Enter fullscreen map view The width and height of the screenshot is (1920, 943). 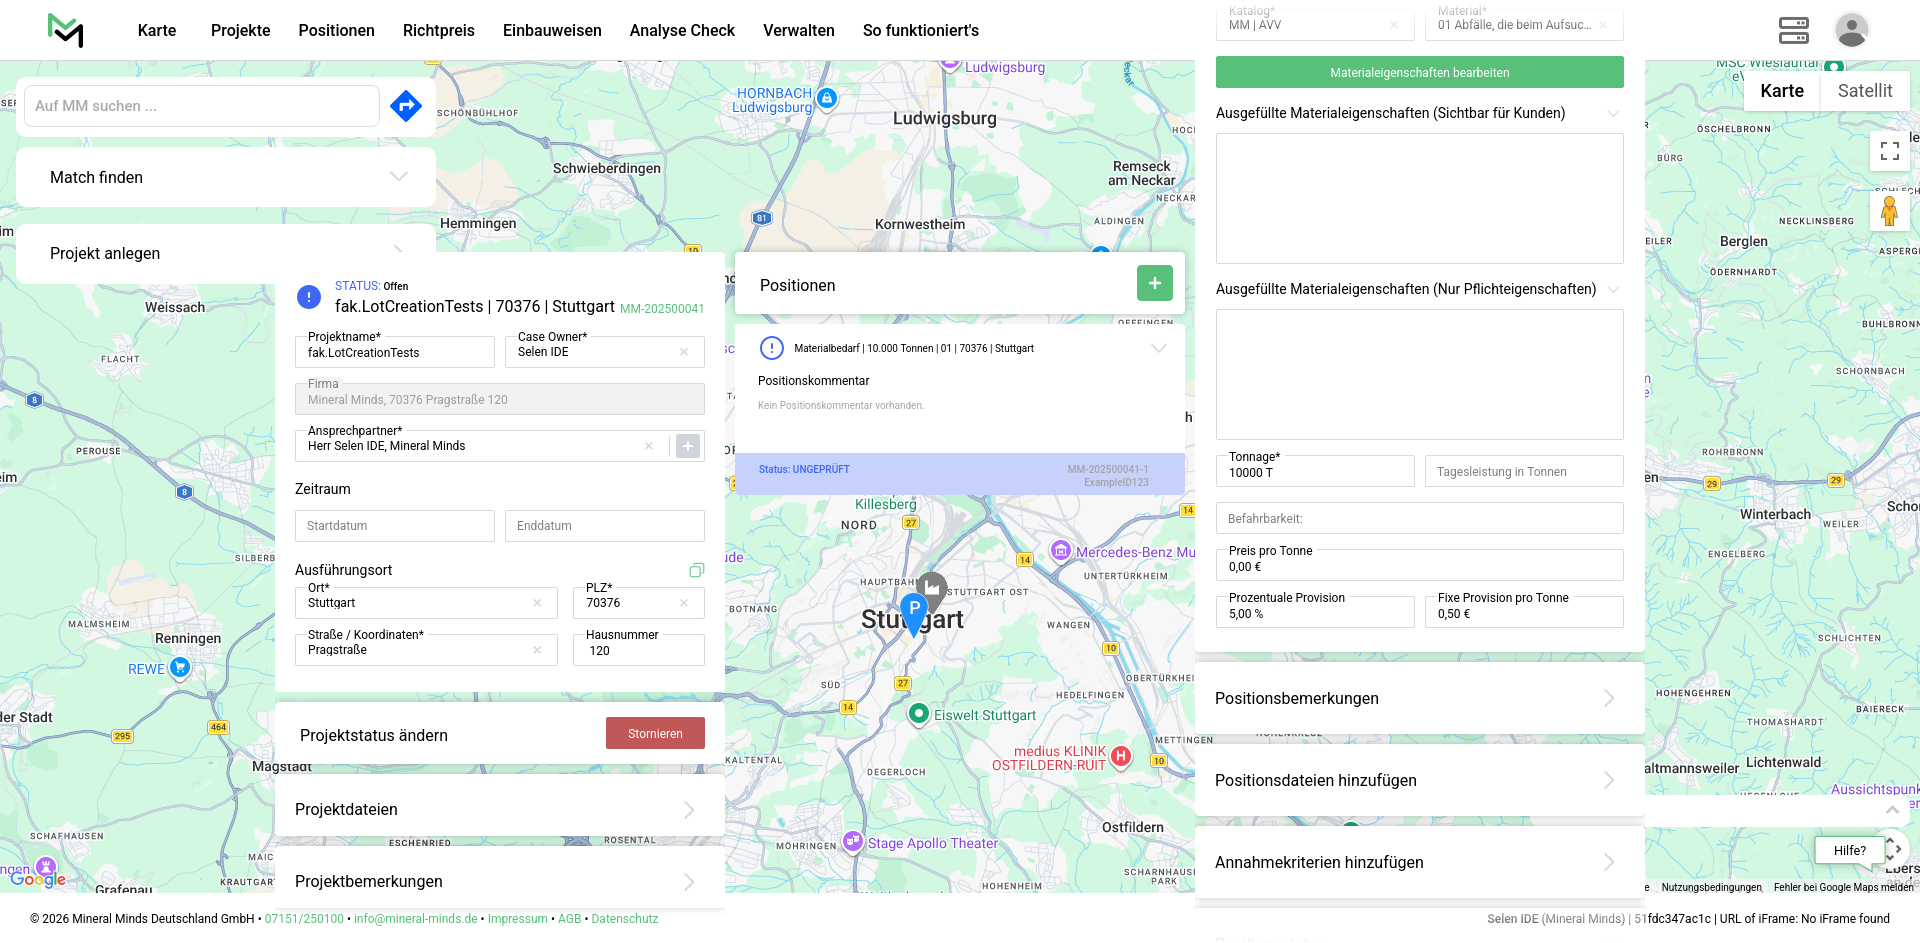[x=1889, y=151]
